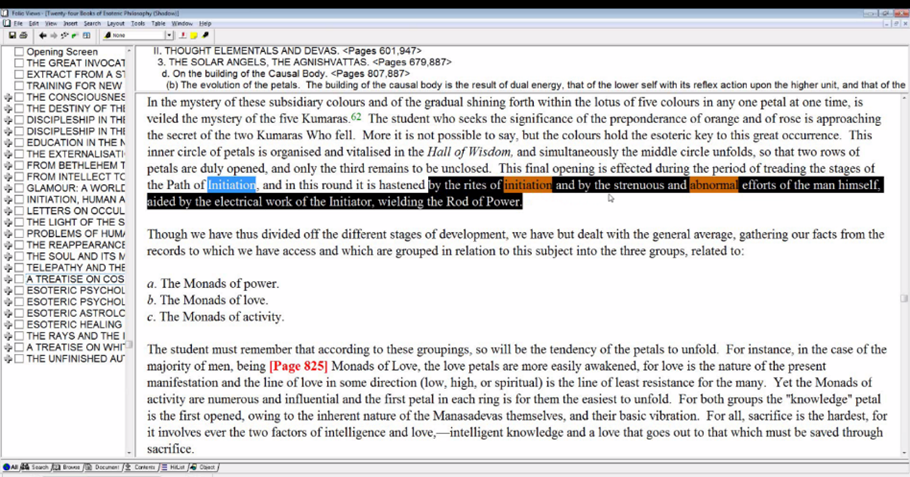Open the Table menu
Image resolution: width=910 pixels, height=477 pixels.
[158, 24]
